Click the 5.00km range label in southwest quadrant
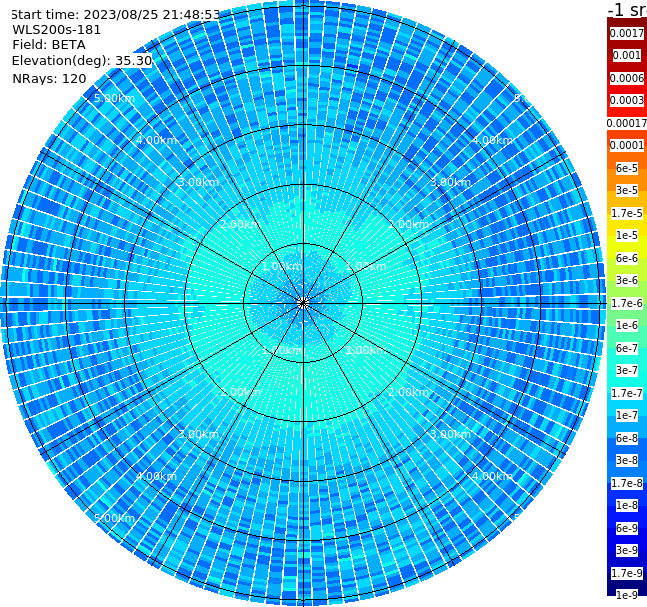 click(x=114, y=518)
